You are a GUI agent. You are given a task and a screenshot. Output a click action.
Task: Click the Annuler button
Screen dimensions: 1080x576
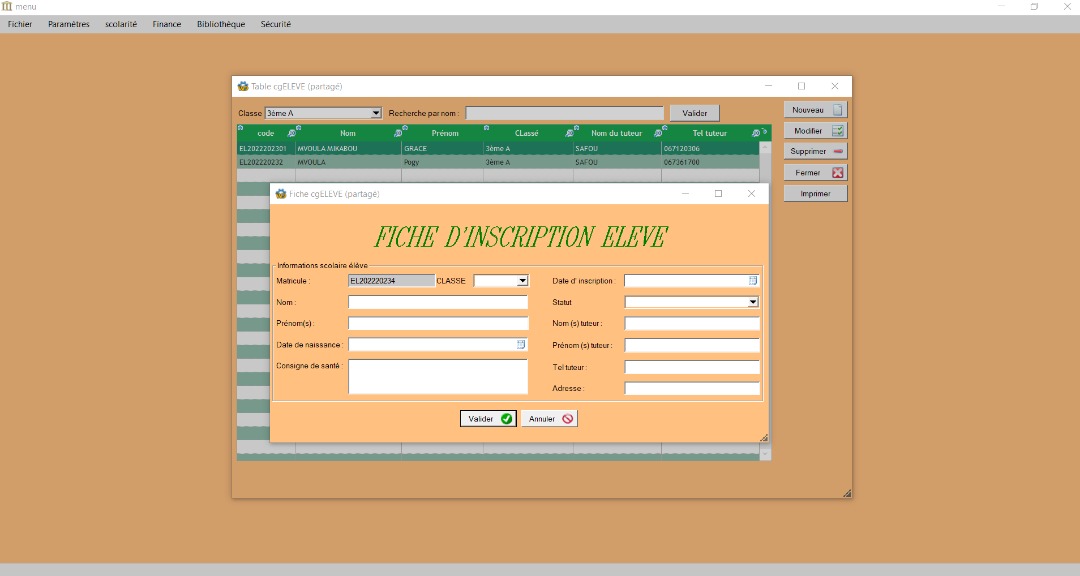[549, 418]
